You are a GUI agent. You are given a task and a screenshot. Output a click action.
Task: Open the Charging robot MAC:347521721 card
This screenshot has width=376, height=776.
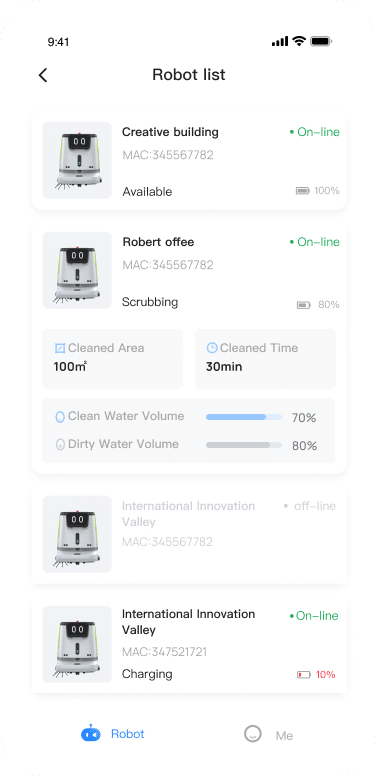pyautogui.click(x=189, y=644)
